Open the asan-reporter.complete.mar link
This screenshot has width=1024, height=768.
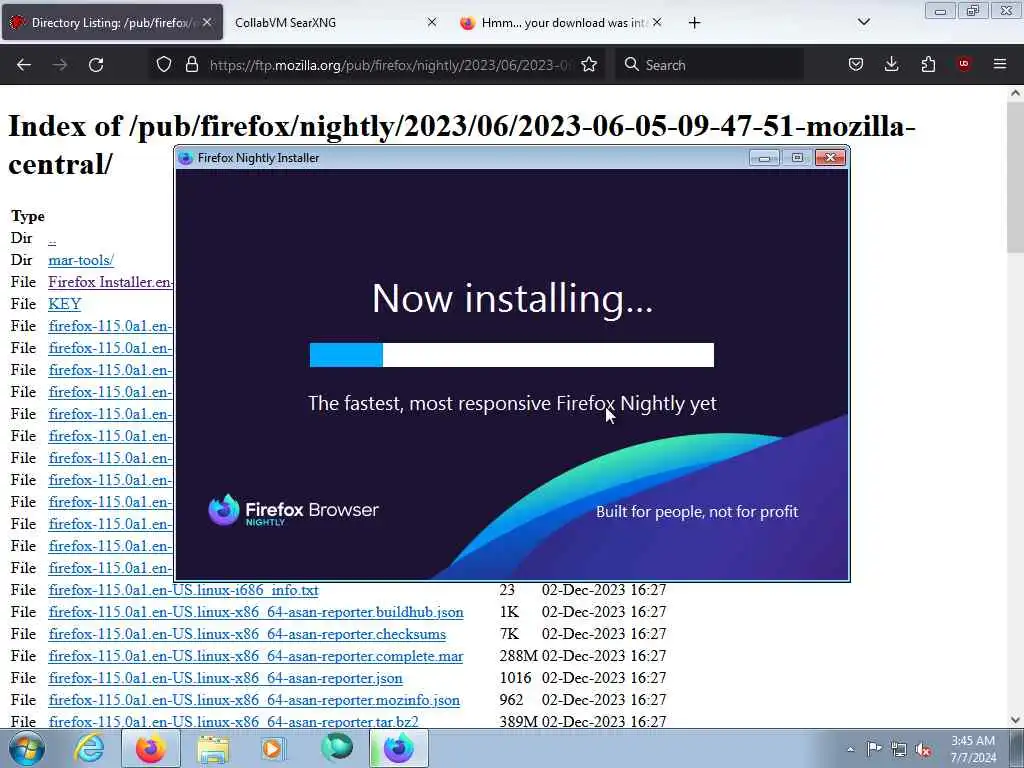click(256, 656)
